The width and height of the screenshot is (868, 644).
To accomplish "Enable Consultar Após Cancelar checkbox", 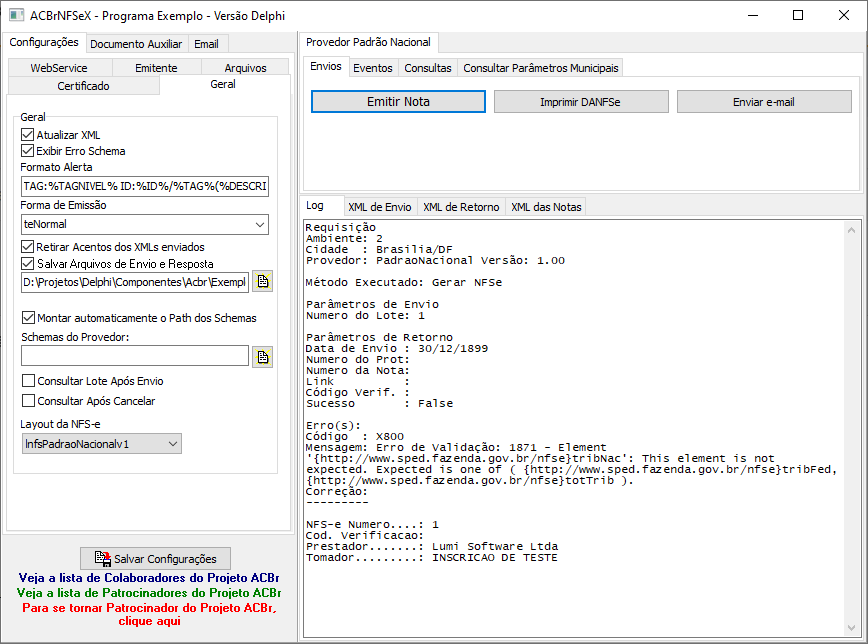I will (28, 400).
